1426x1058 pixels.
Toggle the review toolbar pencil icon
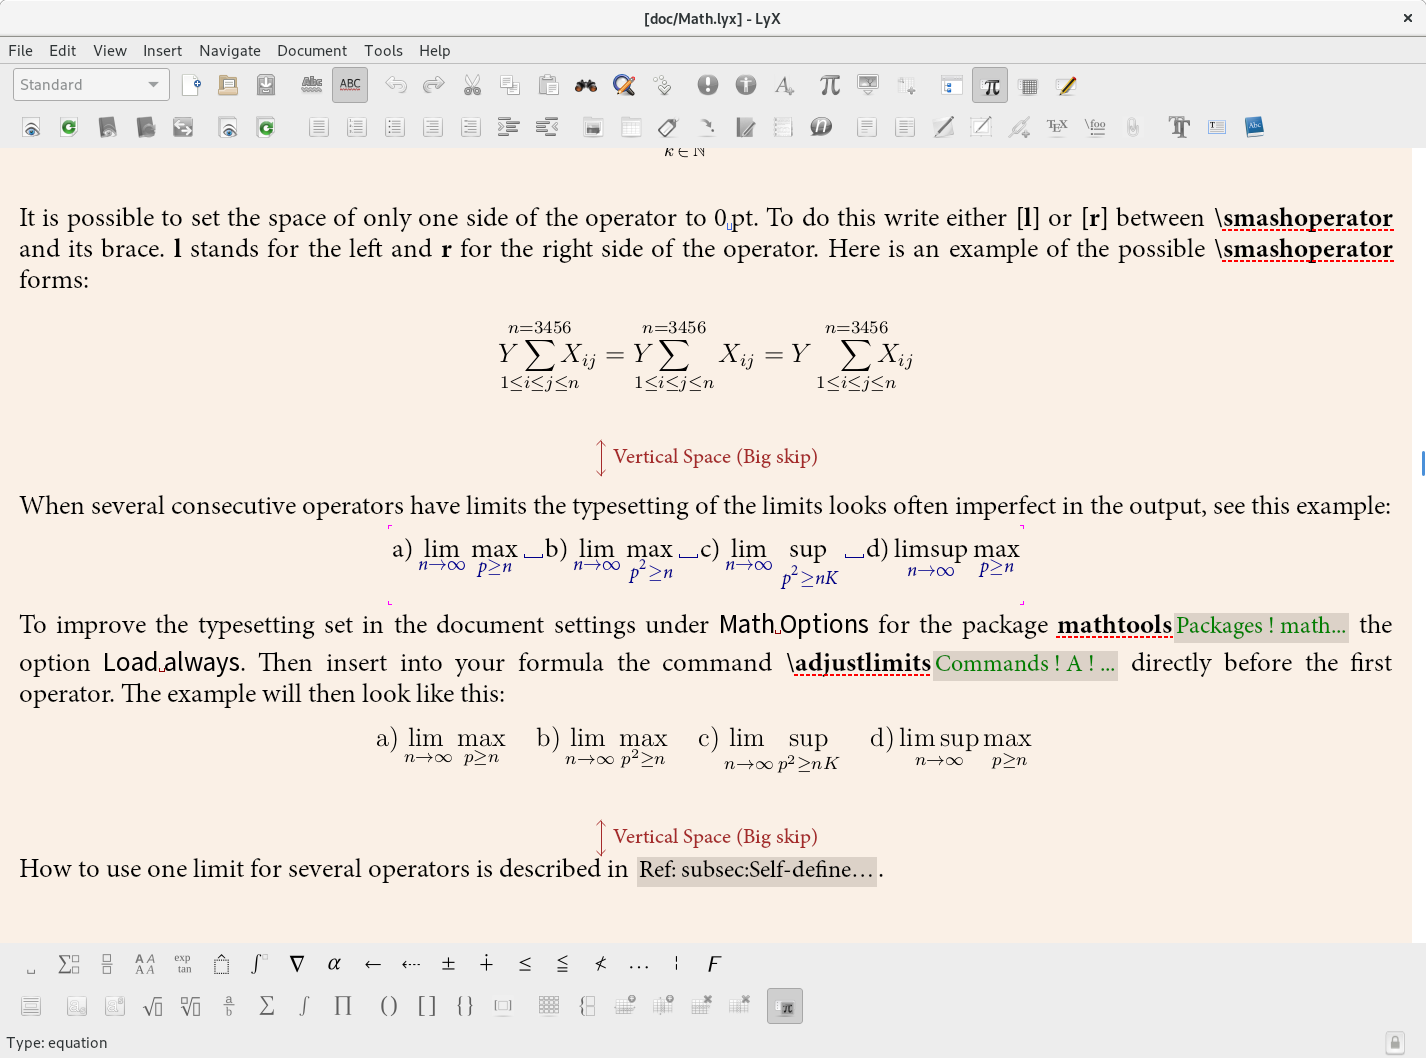pos(1066,86)
